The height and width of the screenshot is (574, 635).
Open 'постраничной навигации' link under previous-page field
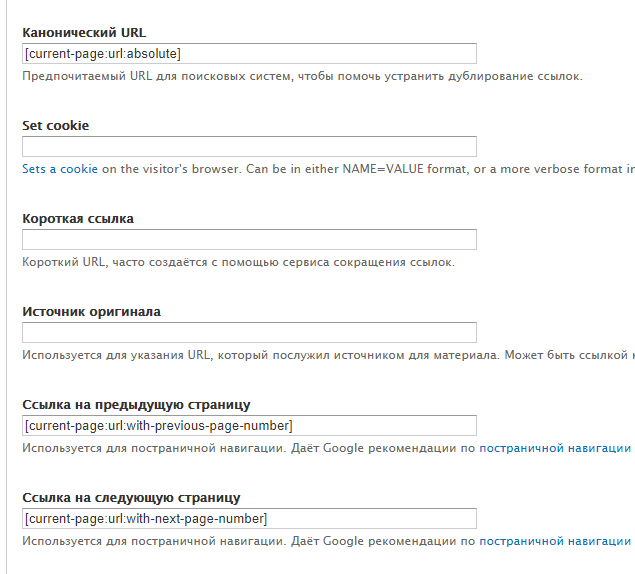554,448
